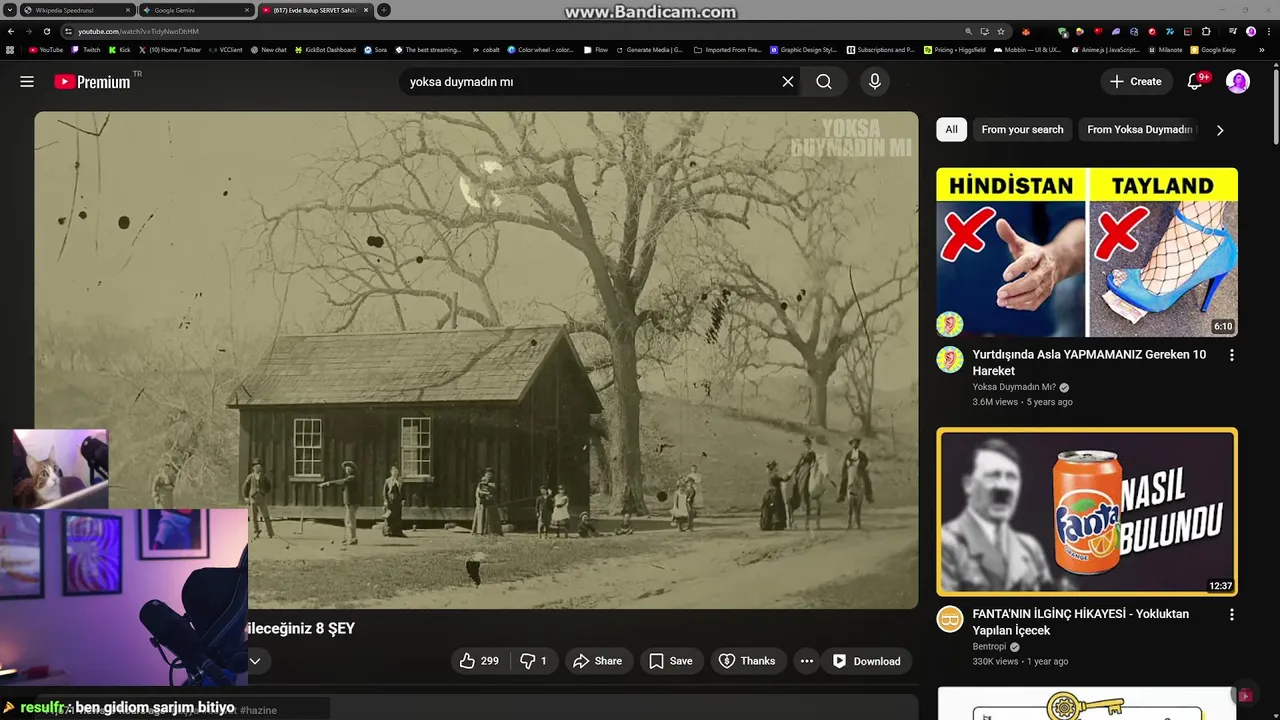The height and width of the screenshot is (720, 1280).
Task: Send Thanks to the creator
Action: 748,661
